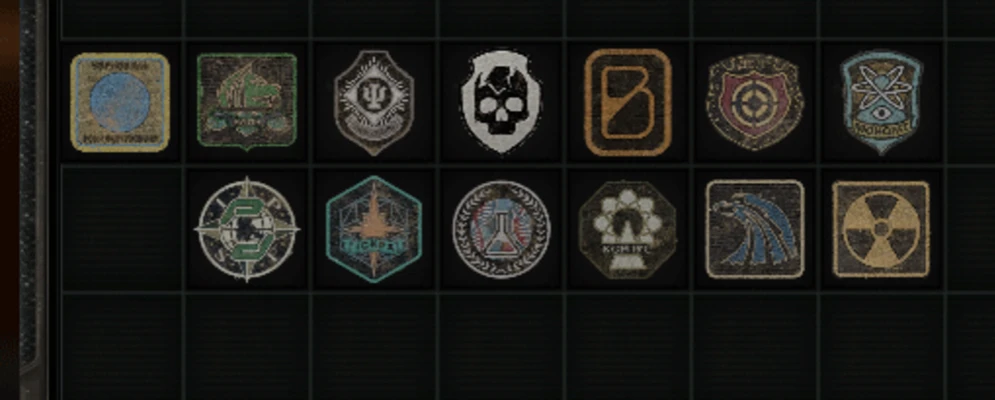Choose the blue winged bird patch
Screen dimensions: 995x400
755,229
